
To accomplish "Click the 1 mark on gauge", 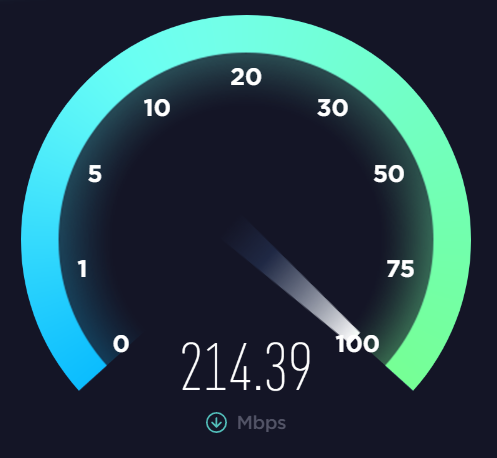I will pos(82,269).
